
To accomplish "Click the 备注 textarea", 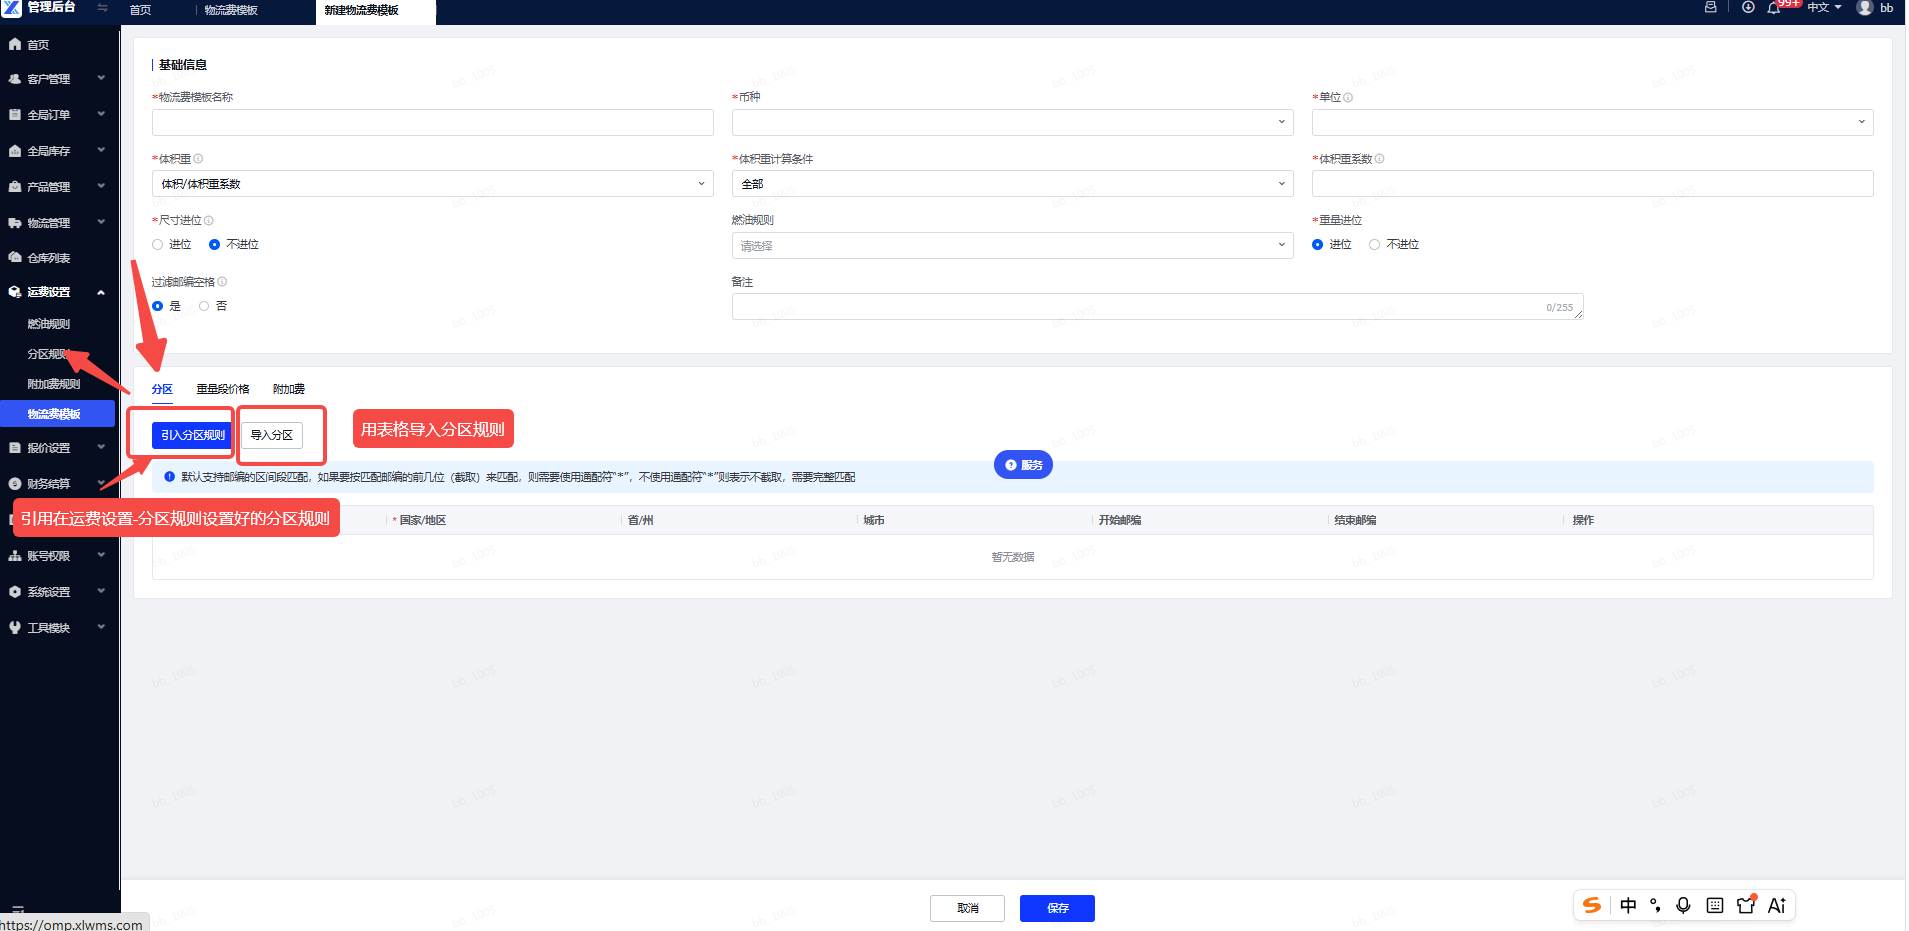I will (1157, 307).
